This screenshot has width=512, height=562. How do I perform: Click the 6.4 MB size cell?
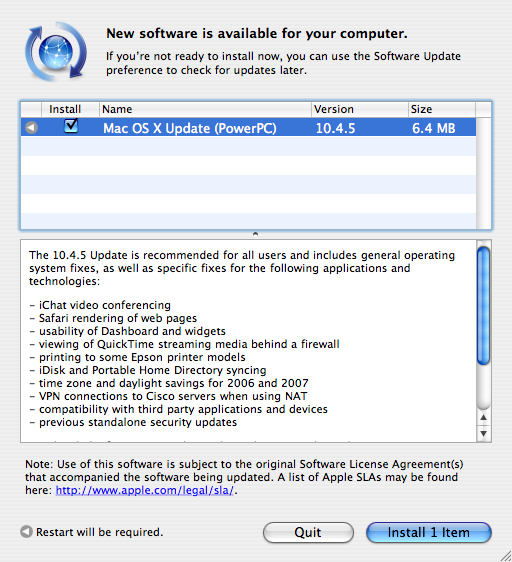click(x=433, y=128)
